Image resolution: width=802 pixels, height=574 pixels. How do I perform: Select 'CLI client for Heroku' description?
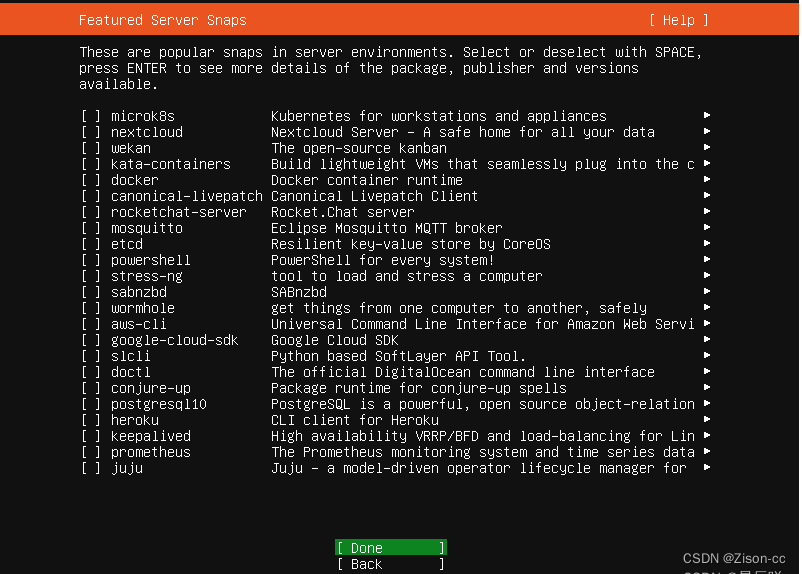tap(354, 421)
